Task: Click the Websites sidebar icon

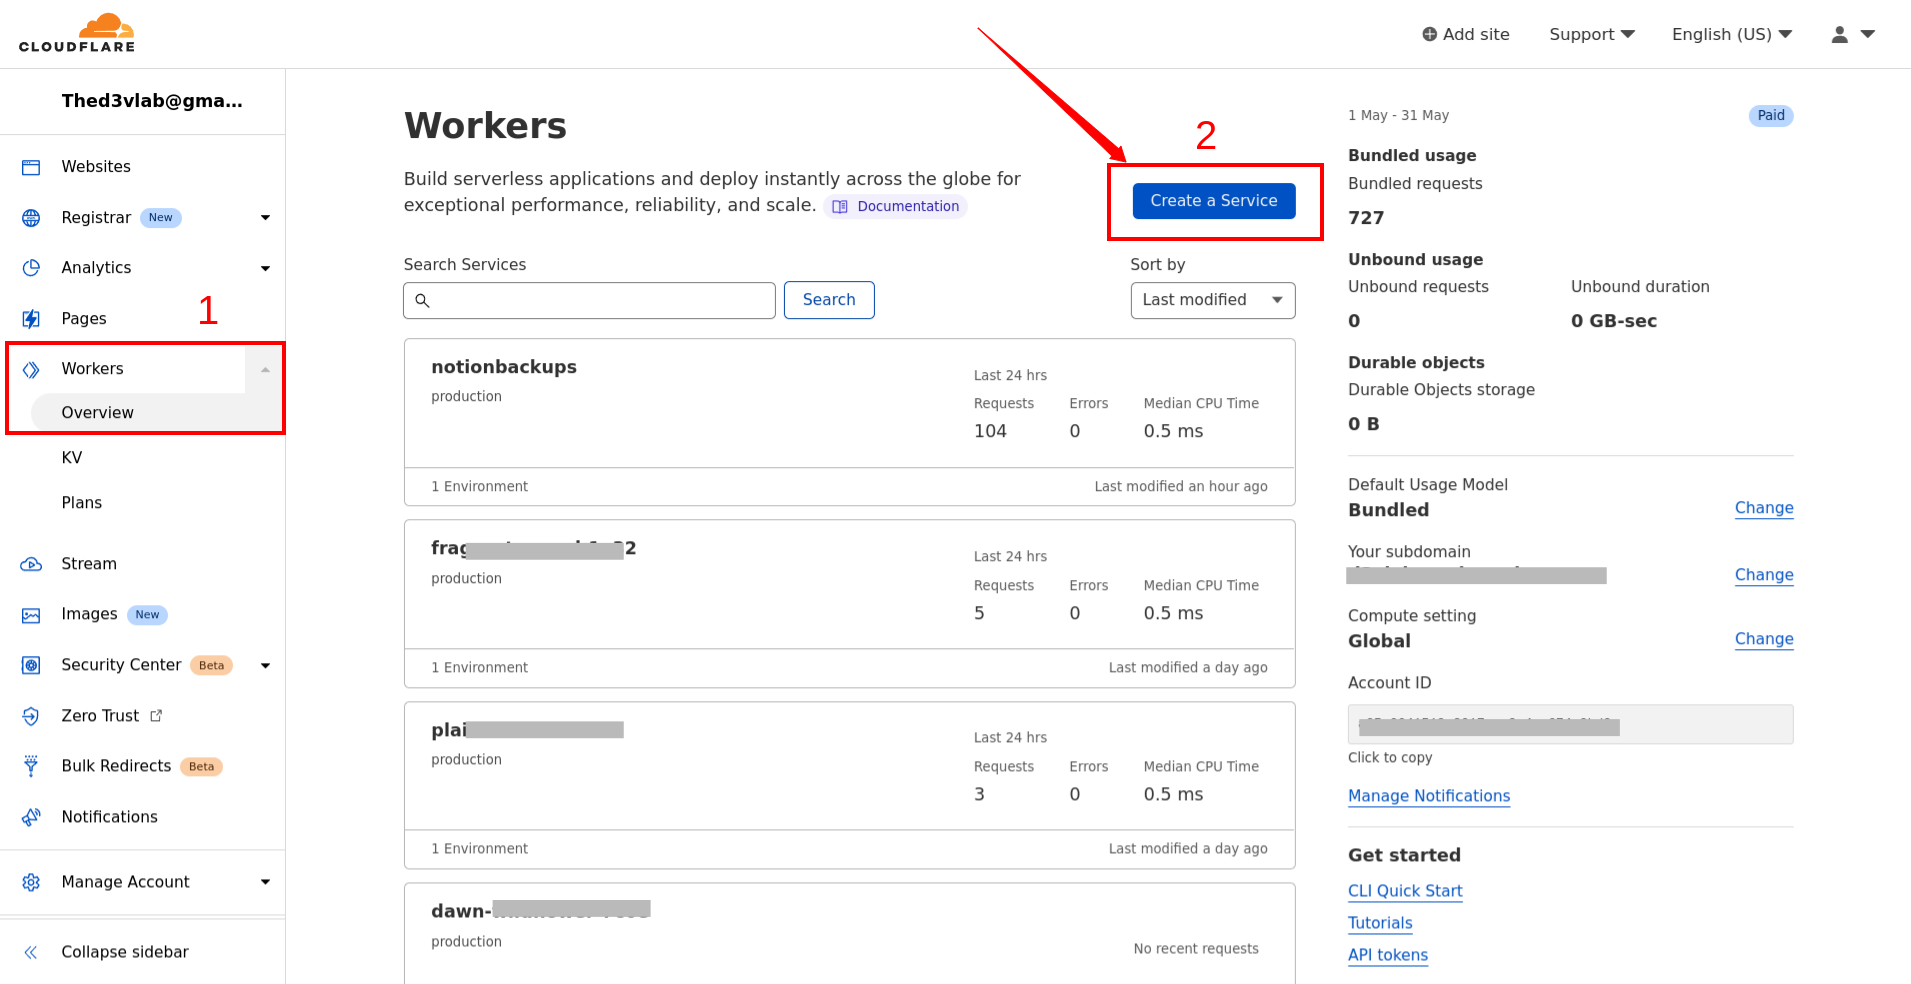Action: pyautogui.click(x=31, y=167)
